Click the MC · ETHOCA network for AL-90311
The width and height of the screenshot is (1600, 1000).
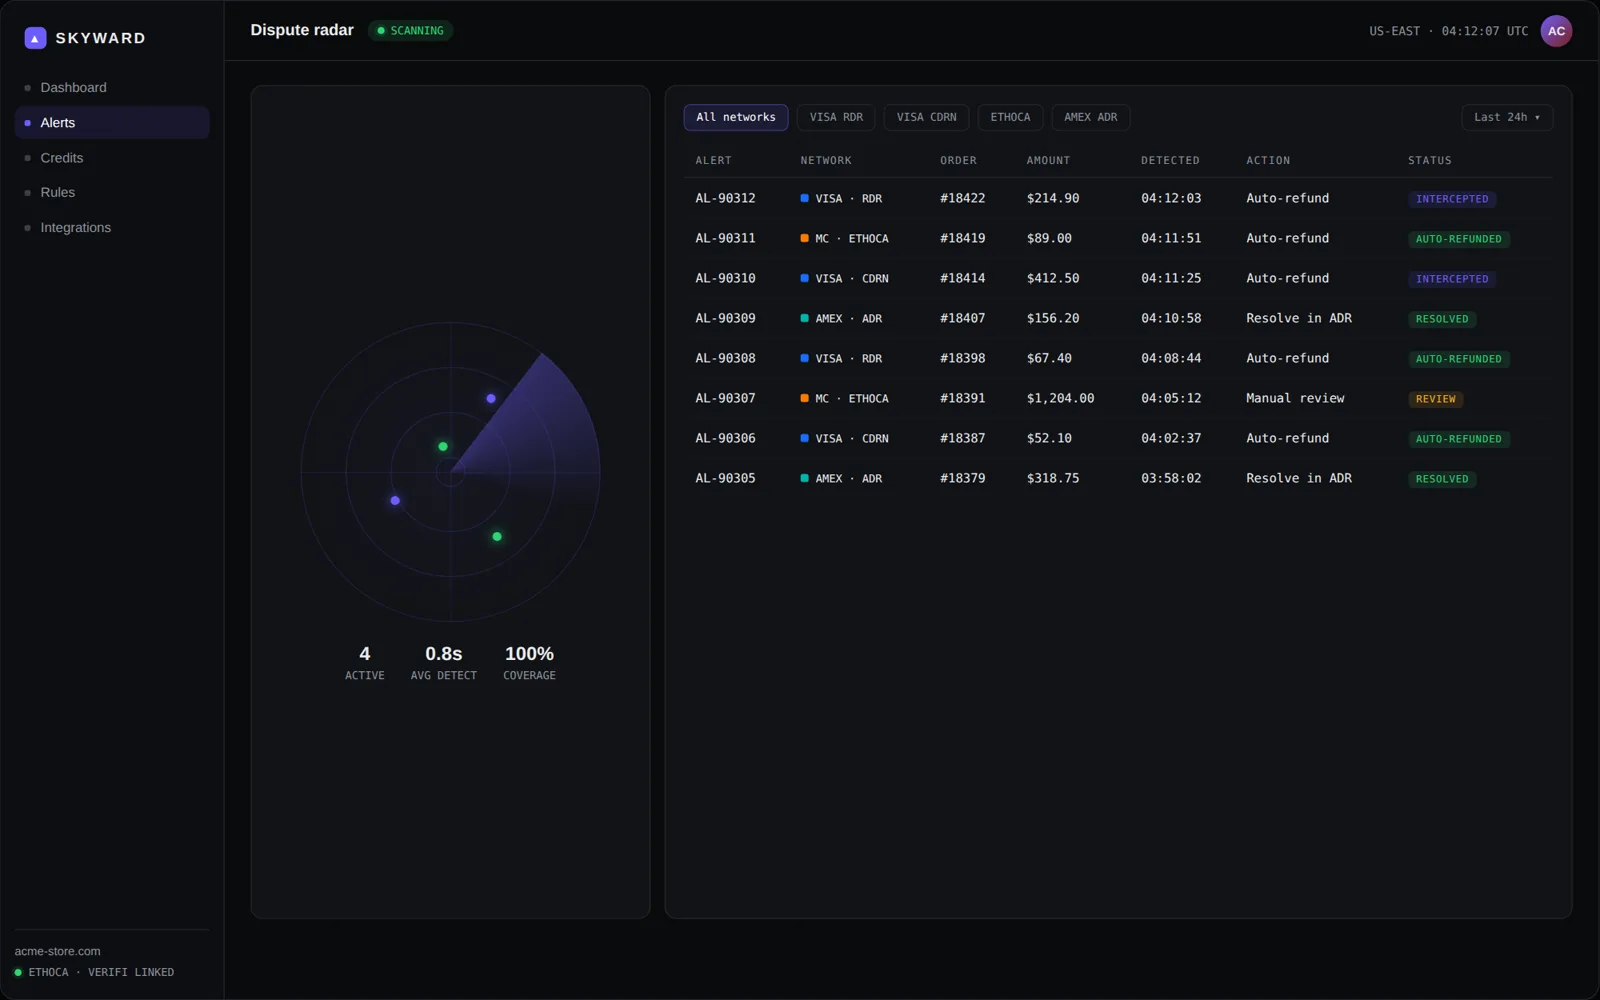pos(845,238)
